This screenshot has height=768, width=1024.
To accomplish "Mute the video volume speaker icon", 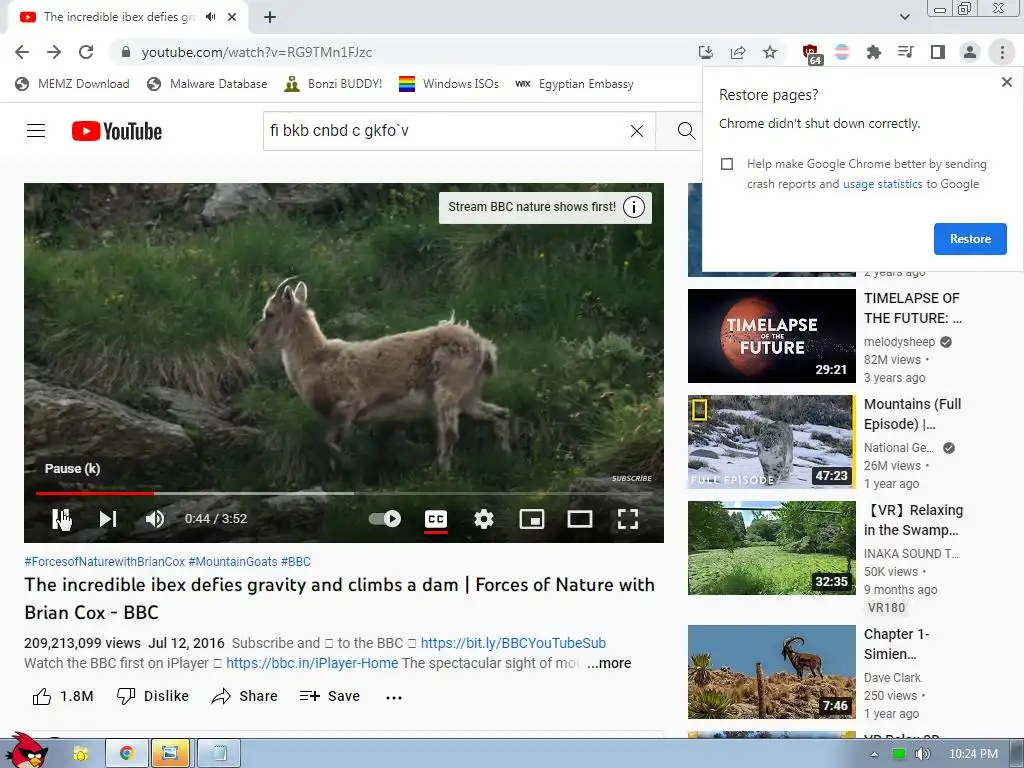I will click(x=155, y=519).
